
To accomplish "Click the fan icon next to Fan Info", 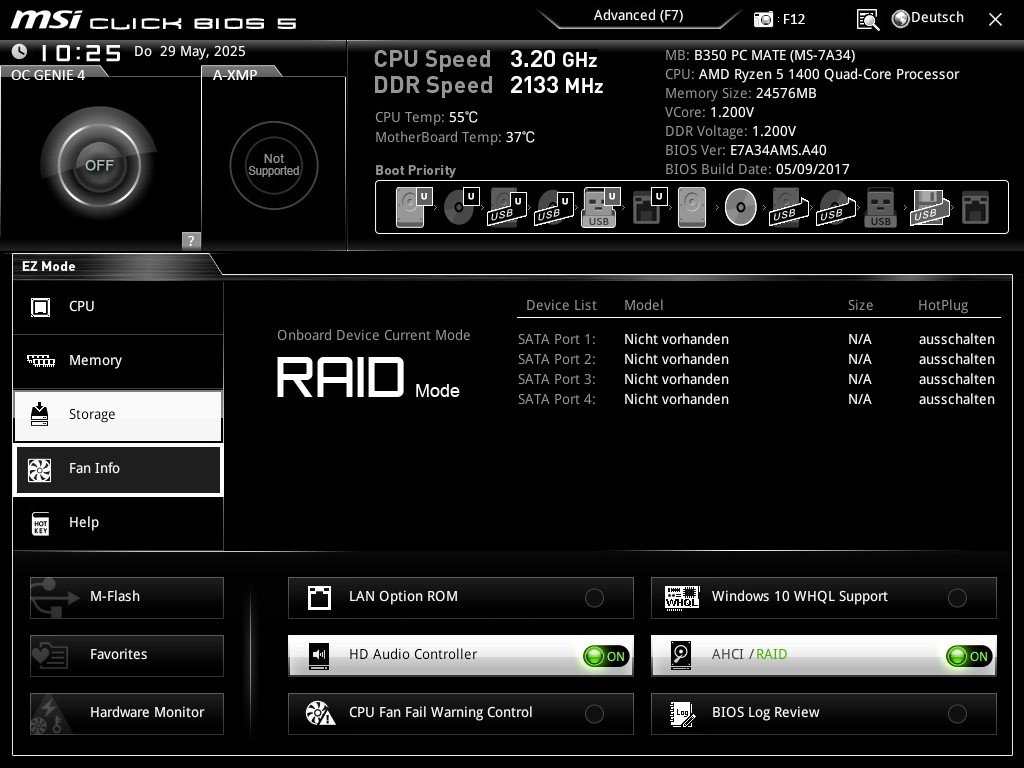I will click(x=39, y=470).
